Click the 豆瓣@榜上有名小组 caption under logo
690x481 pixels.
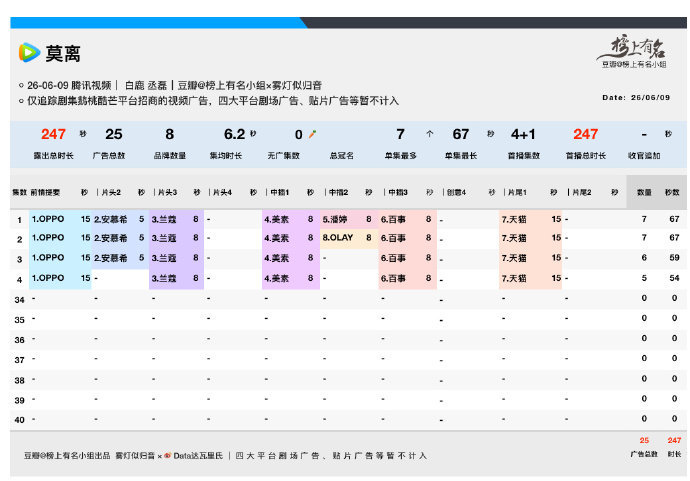(634, 64)
